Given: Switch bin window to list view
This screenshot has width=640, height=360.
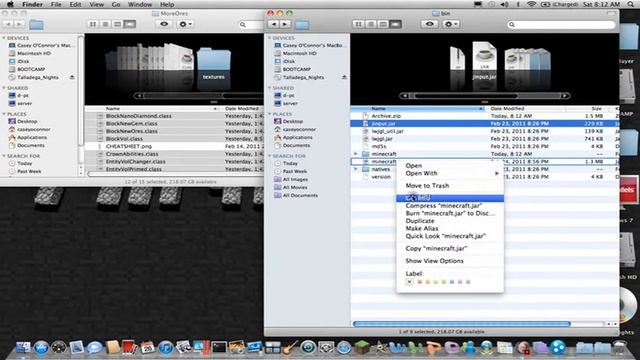Looking at the screenshot, I should pyautogui.click(x=371, y=24).
